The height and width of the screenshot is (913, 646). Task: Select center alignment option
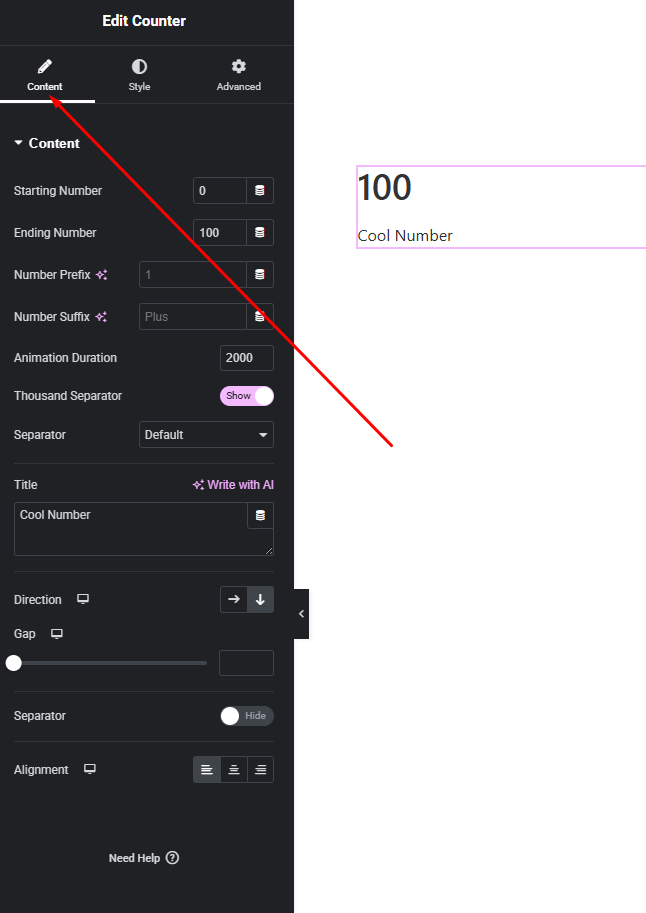[x=234, y=770]
